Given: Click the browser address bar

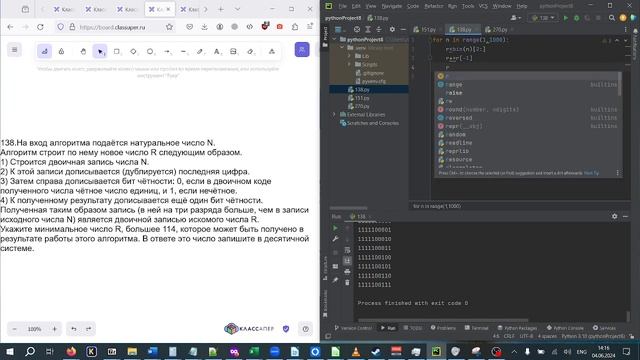Looking at the screenshot, I should pyautogui.click(x=114, y=27).
